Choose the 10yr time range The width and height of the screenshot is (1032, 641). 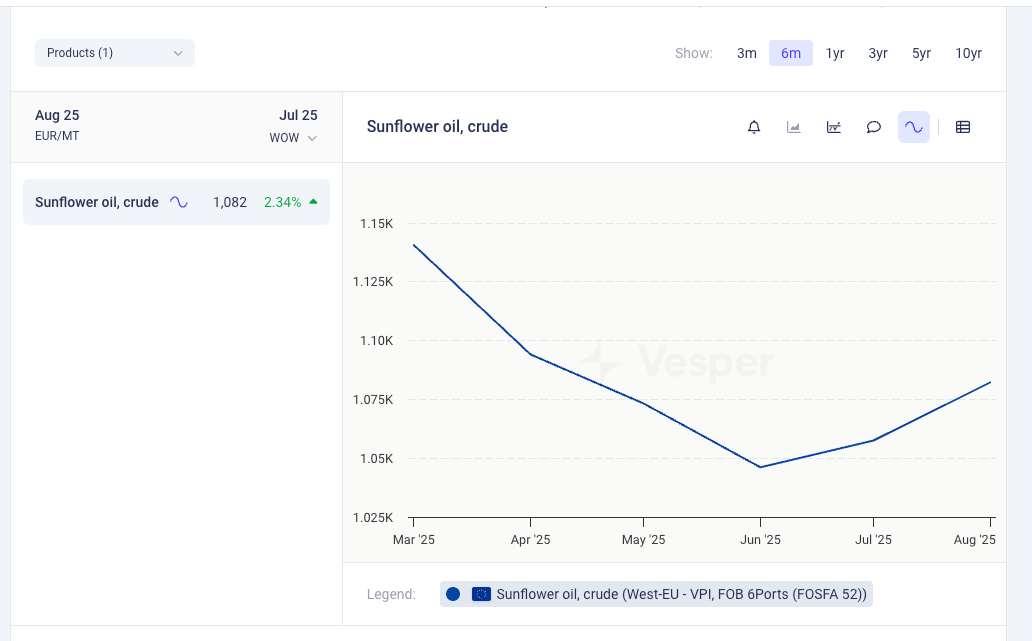tap(968, 53)
